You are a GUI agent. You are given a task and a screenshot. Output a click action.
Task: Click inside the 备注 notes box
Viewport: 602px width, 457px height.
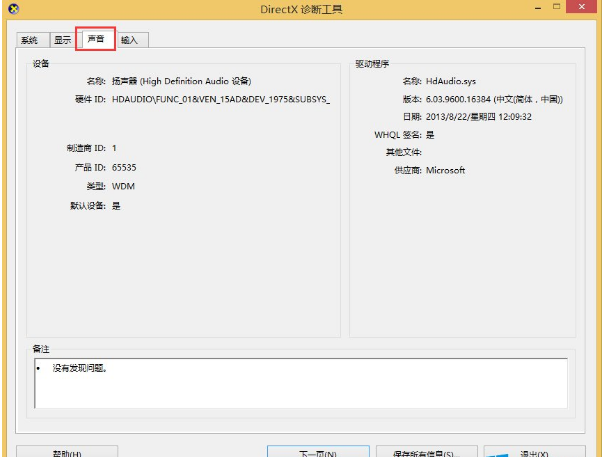(301, 383)
